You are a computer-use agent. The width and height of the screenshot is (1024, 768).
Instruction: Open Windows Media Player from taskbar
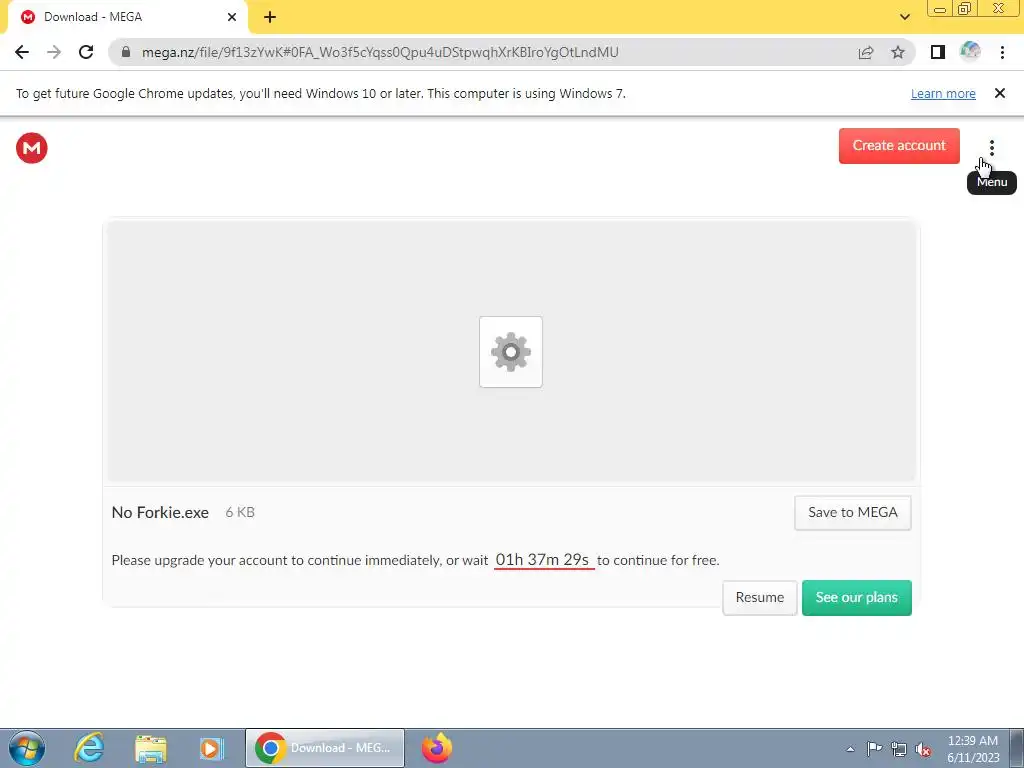pos(212,748)
